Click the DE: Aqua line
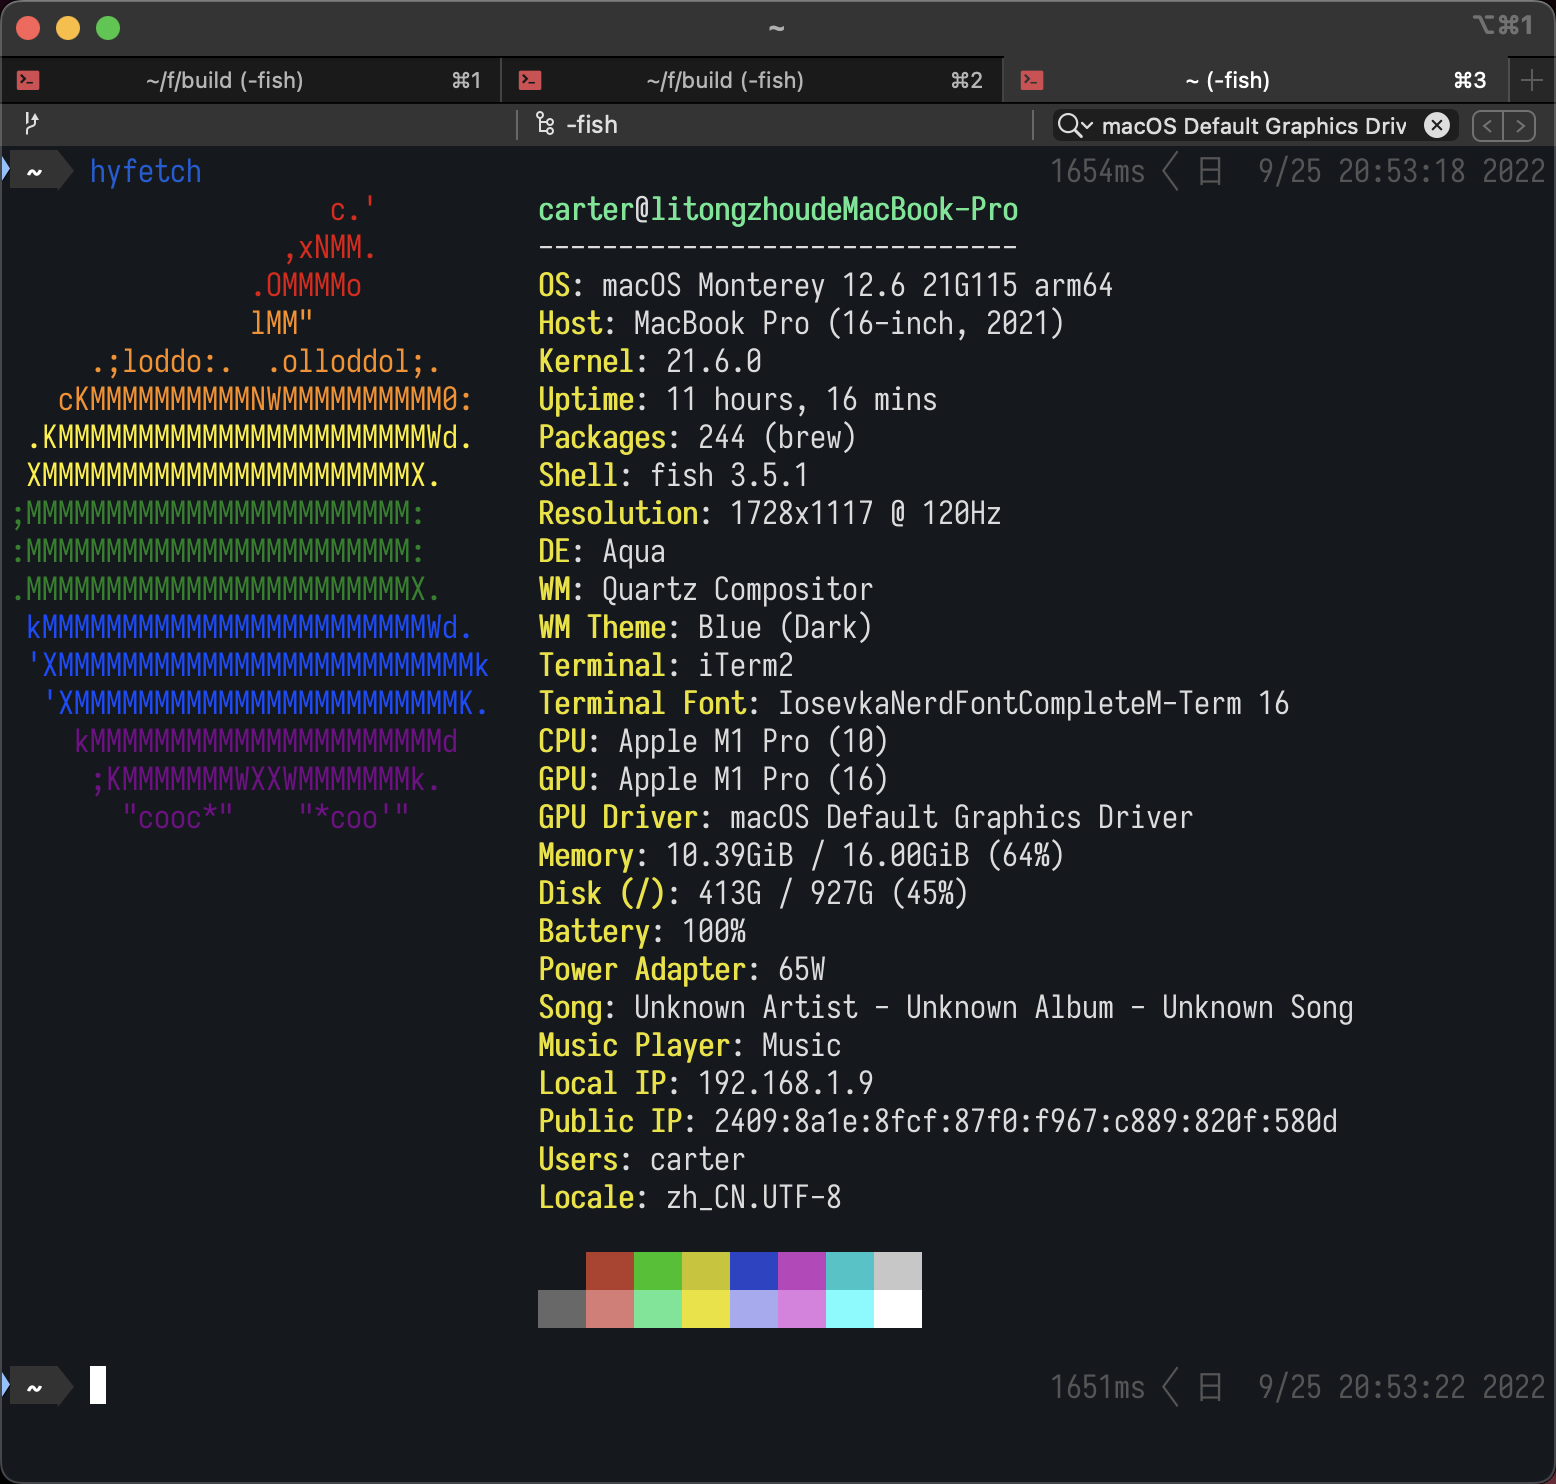Screen dimensions: 1556x1484 pos(602,551)
